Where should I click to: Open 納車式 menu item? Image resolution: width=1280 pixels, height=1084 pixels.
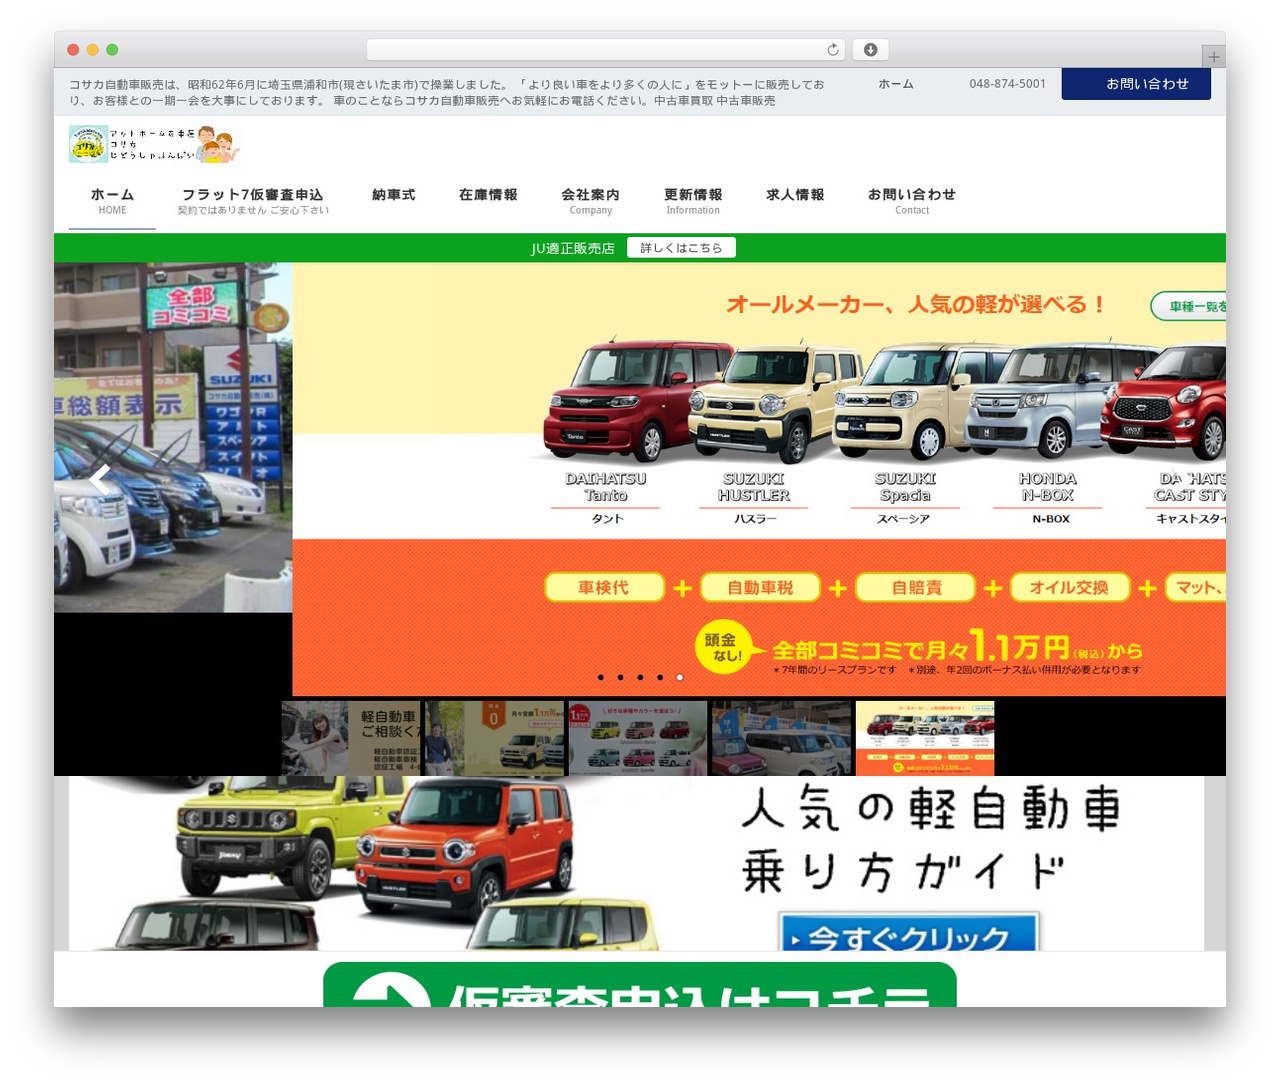point(394,195)
